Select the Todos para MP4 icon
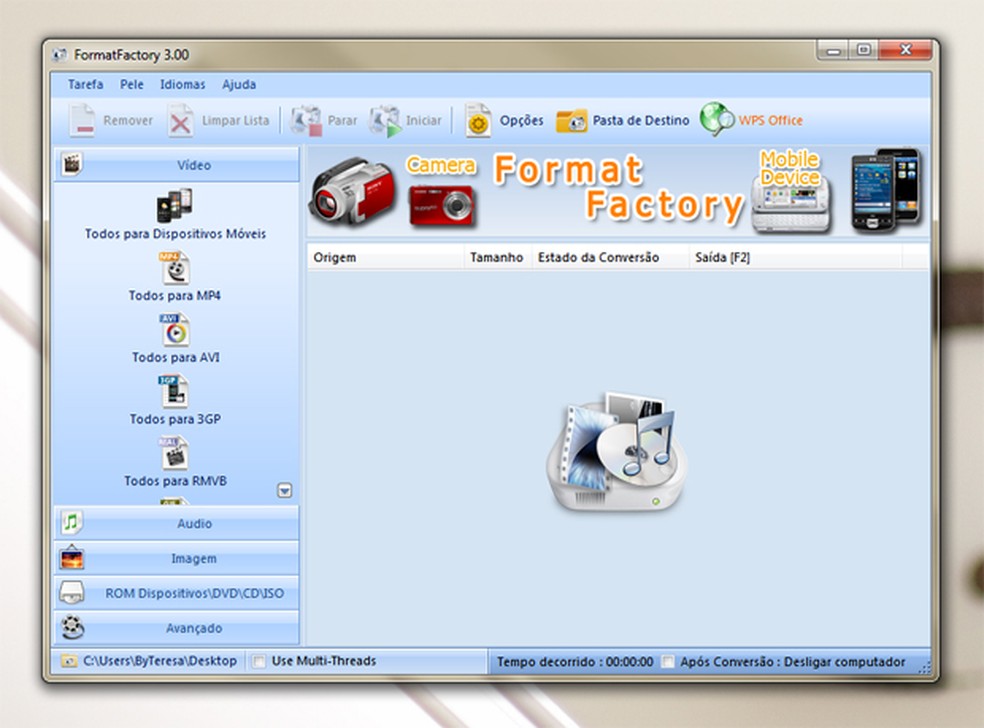This screenshot has width=984, height=728. point(174,268)
